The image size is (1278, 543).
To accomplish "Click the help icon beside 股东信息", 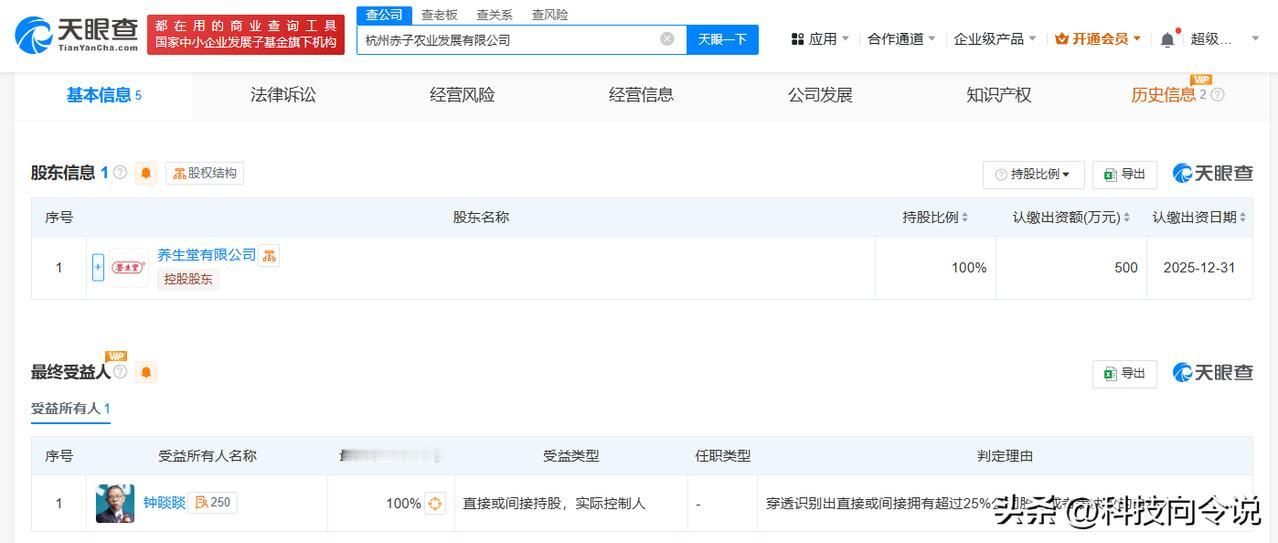I will (120, 172).
